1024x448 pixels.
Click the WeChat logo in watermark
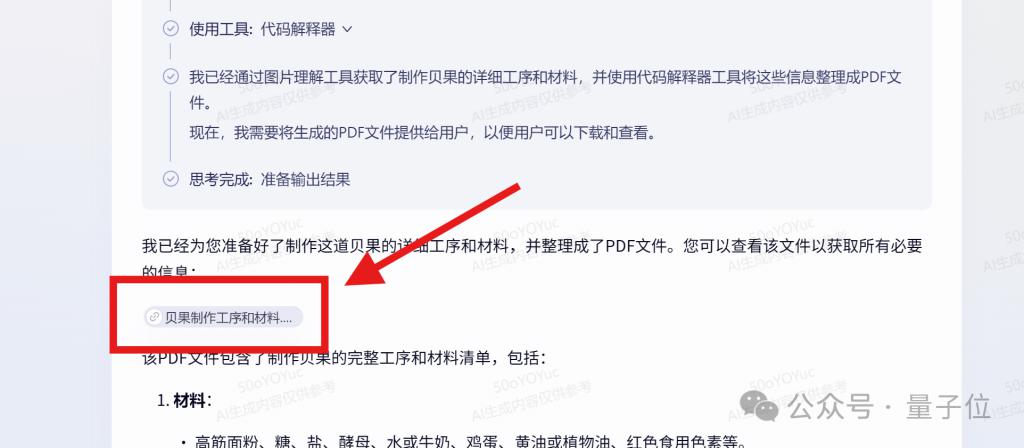[759, 406]
